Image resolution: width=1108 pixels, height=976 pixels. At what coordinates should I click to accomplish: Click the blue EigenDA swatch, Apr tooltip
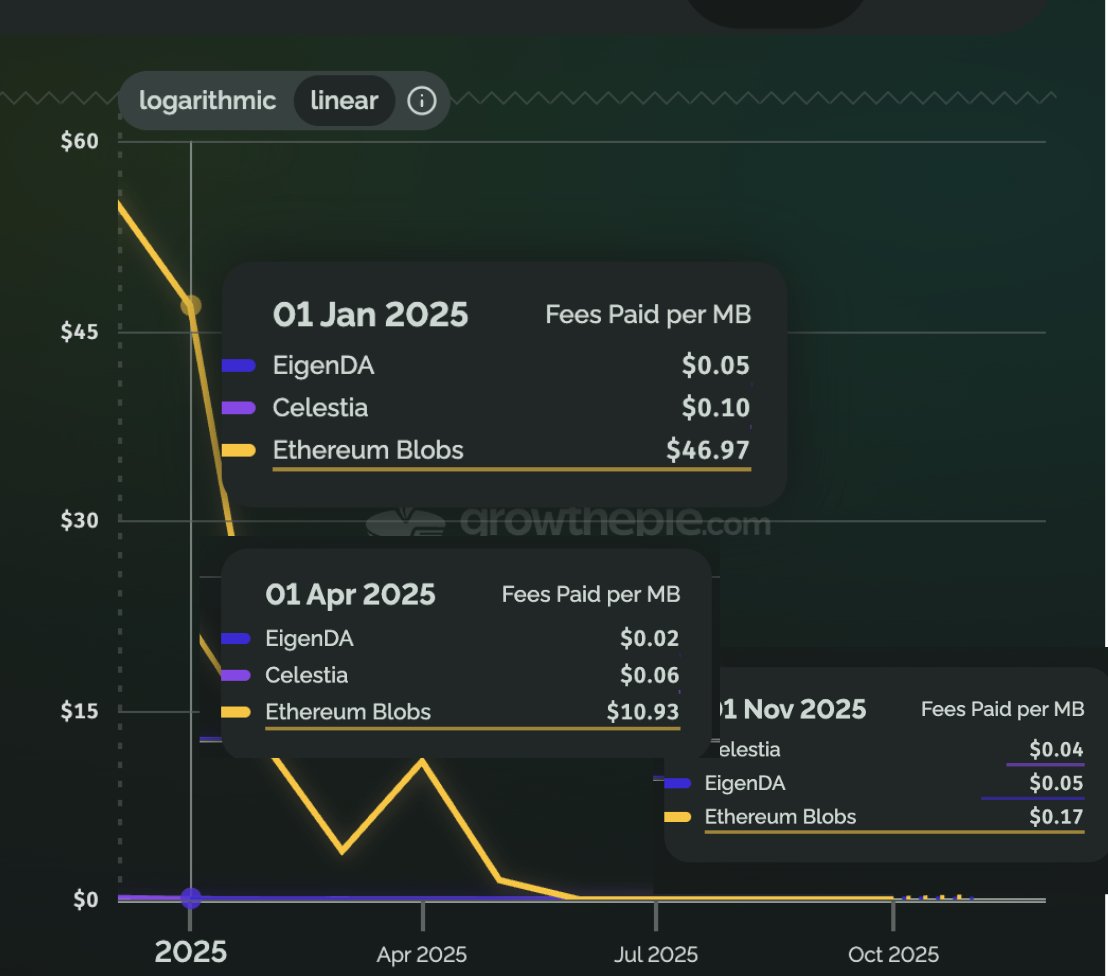point(236,638)
